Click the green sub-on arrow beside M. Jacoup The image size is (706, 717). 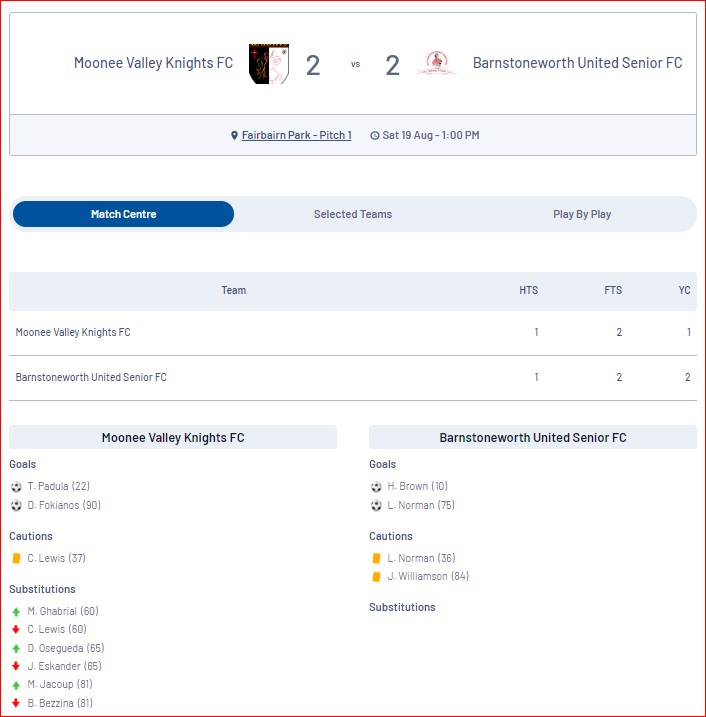tap(16, 685)
